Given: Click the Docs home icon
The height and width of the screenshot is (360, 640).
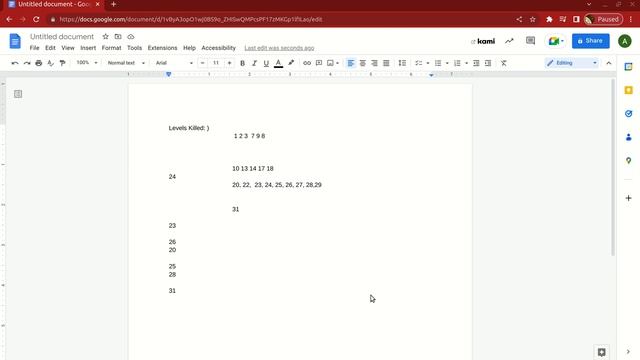Looking at the screenshot, I should tap(15, 41).
